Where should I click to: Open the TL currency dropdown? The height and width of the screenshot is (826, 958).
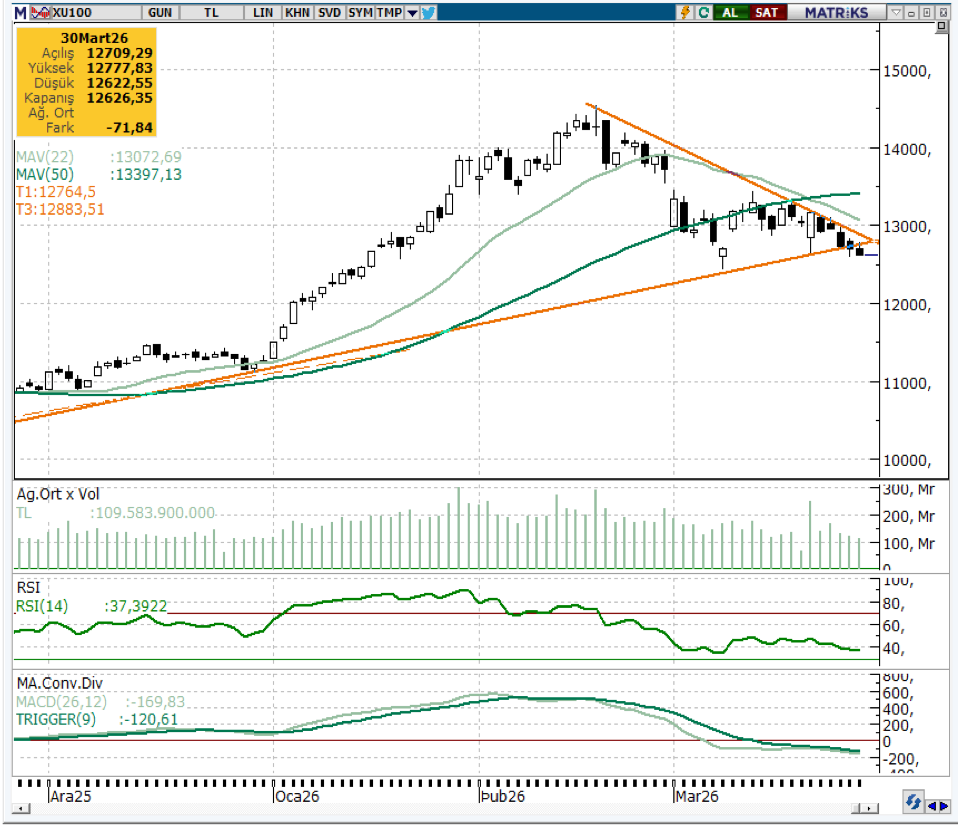click(211, 12)
